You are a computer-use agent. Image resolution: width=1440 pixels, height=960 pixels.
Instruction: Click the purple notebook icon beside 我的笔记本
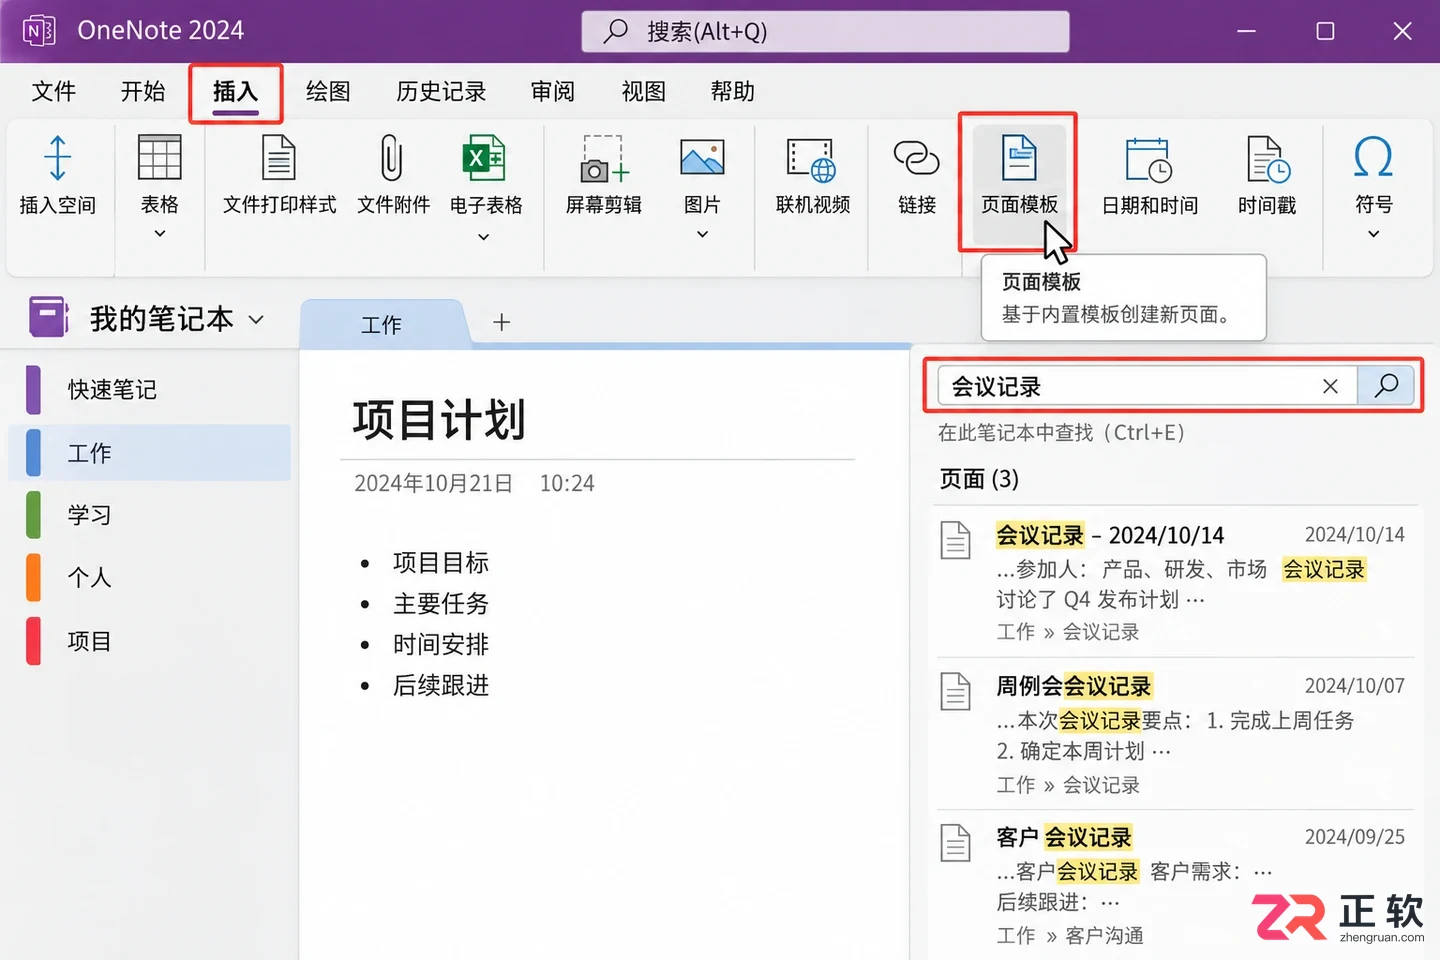coord(48,318)
